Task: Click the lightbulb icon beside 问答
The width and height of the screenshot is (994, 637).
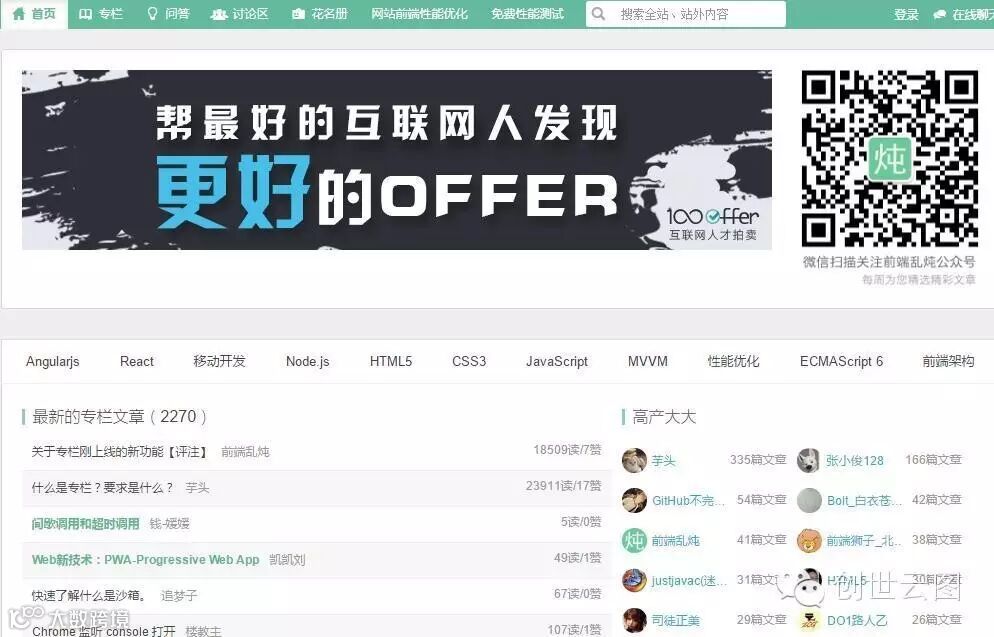Action: [x=152, y=14]
